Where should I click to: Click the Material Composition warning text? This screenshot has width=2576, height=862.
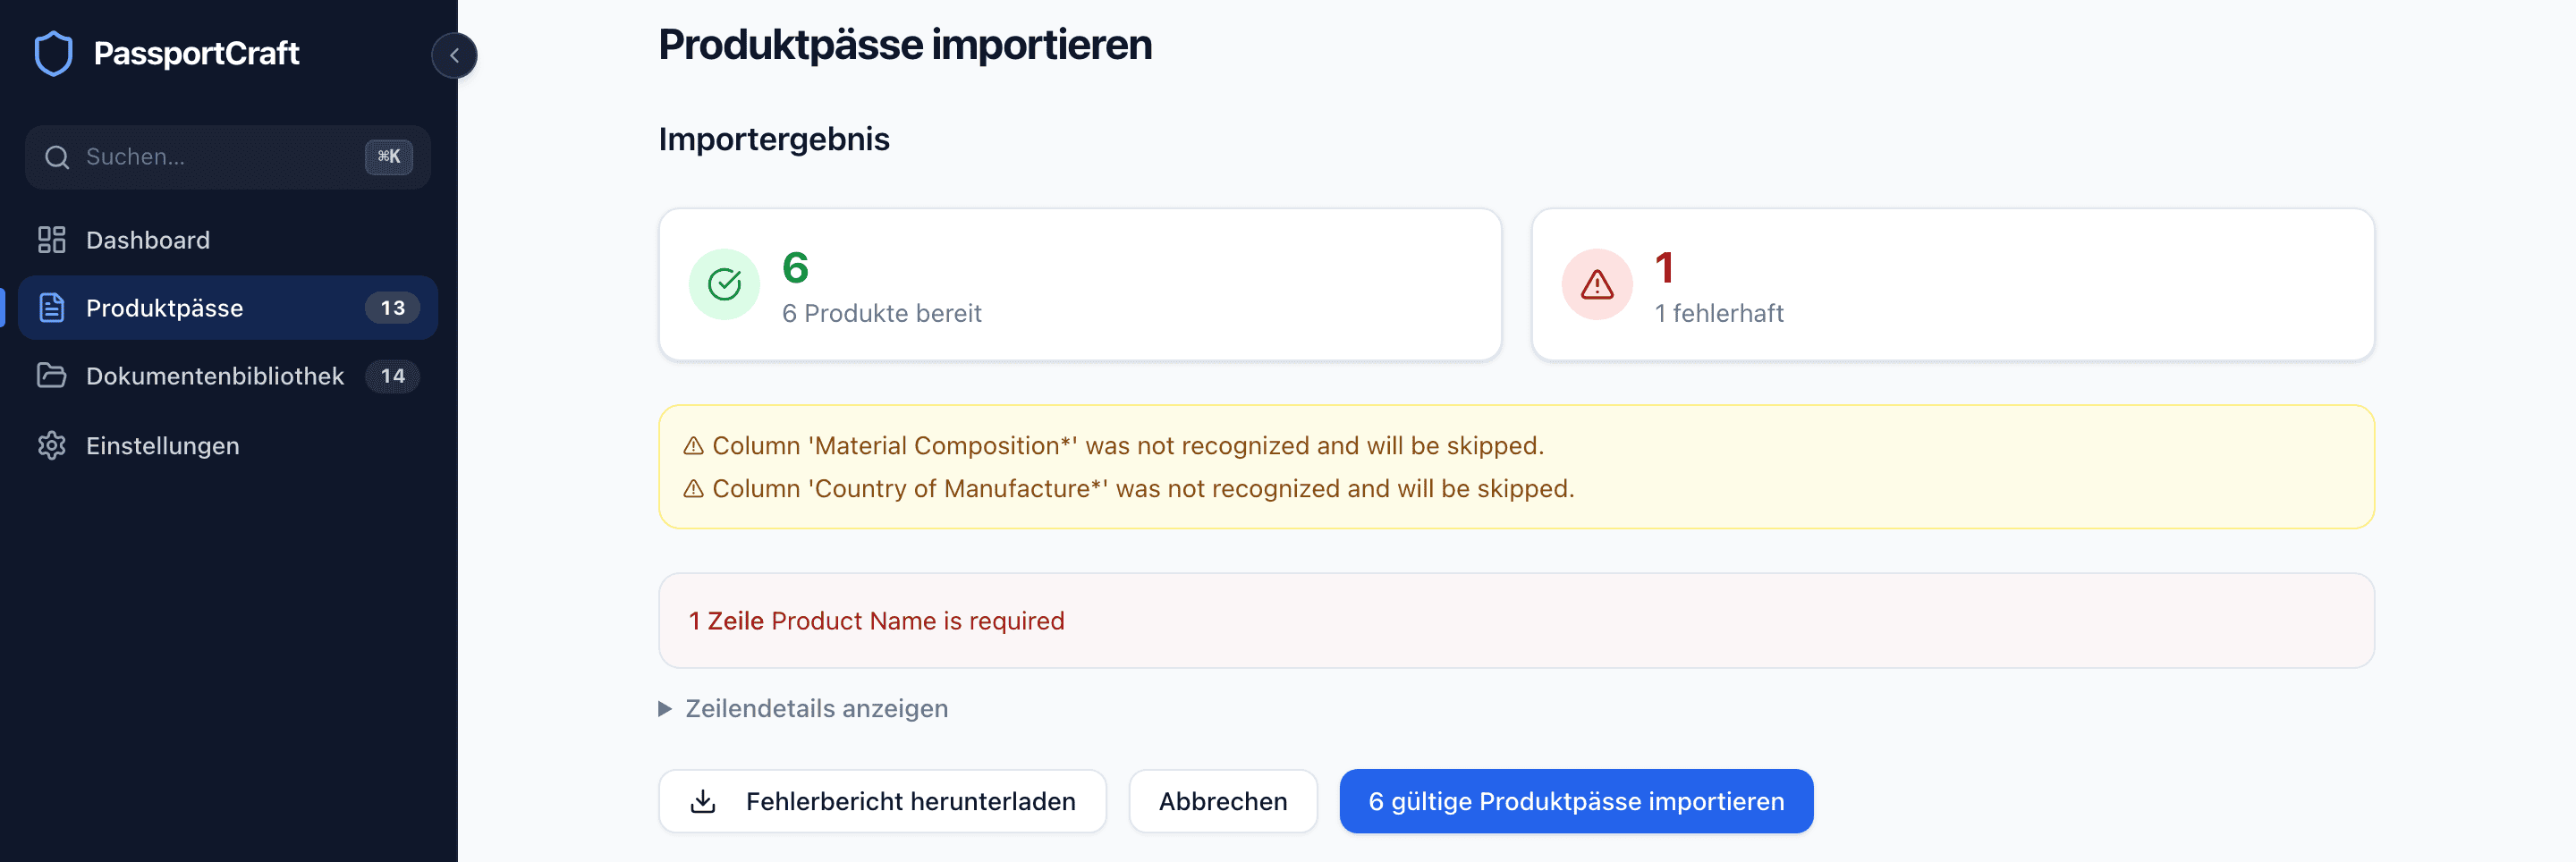point(1128,446)
